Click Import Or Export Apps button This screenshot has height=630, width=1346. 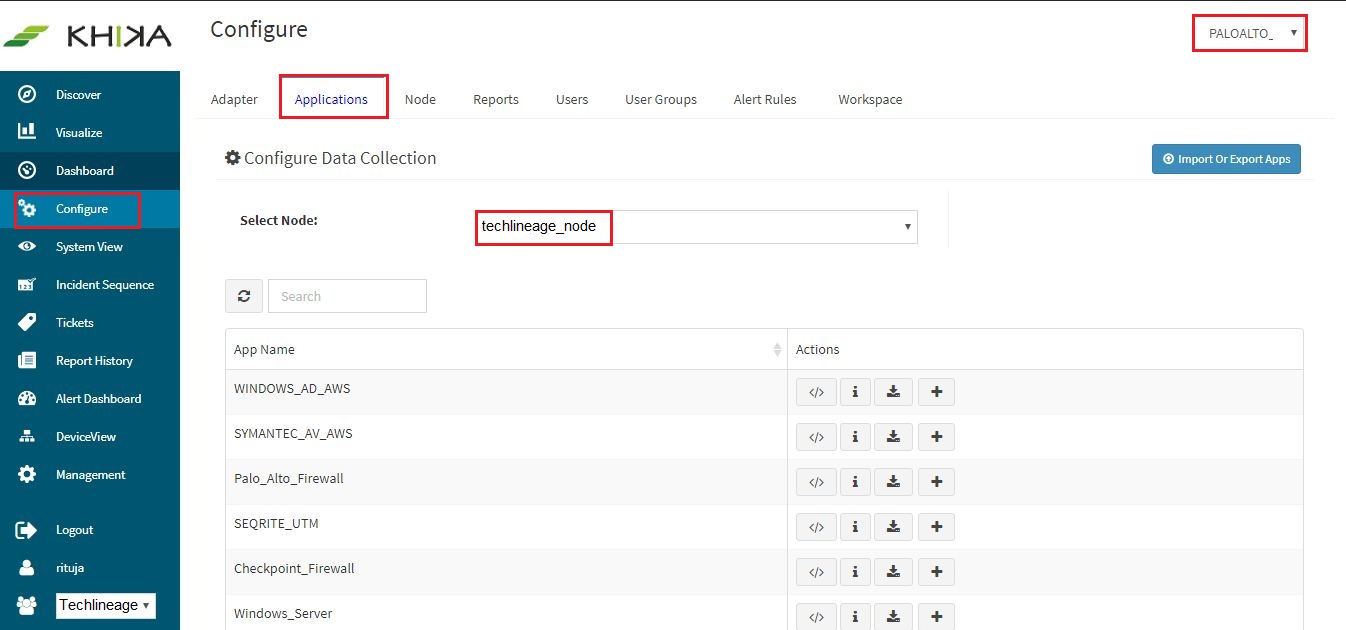[x=1226, y=159]
